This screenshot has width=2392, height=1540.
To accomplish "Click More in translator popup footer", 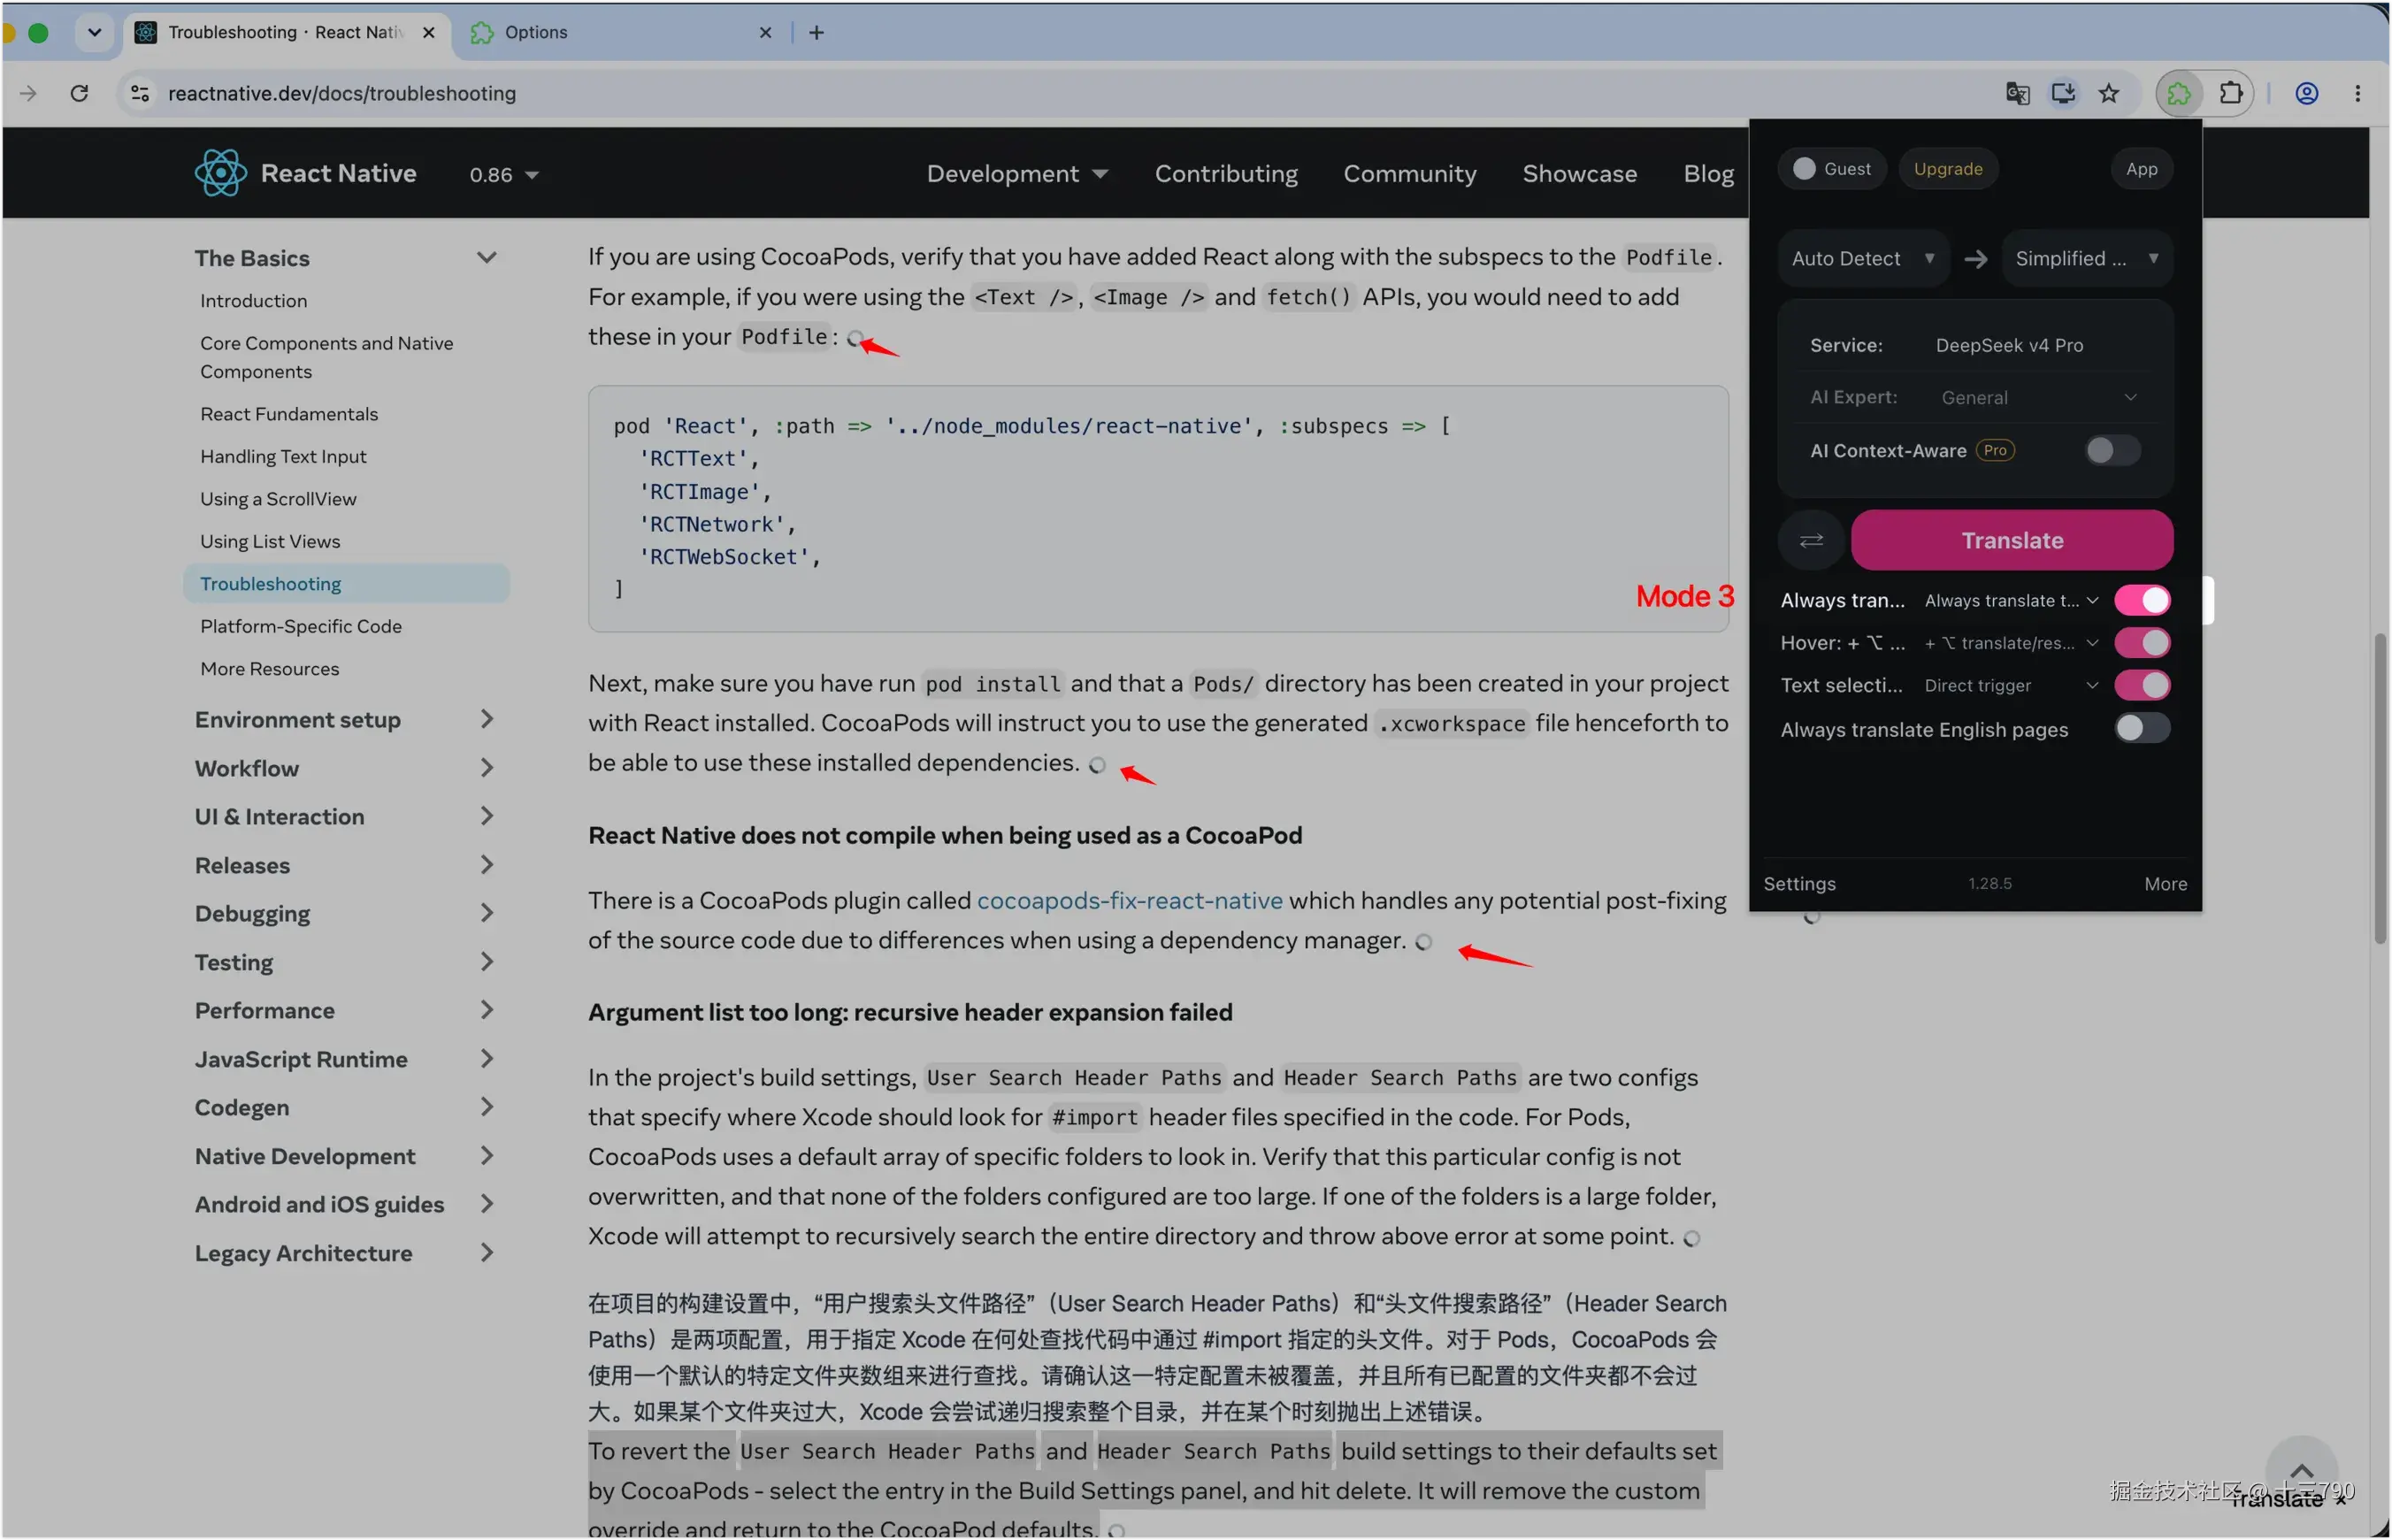I will click(2165, 884).
